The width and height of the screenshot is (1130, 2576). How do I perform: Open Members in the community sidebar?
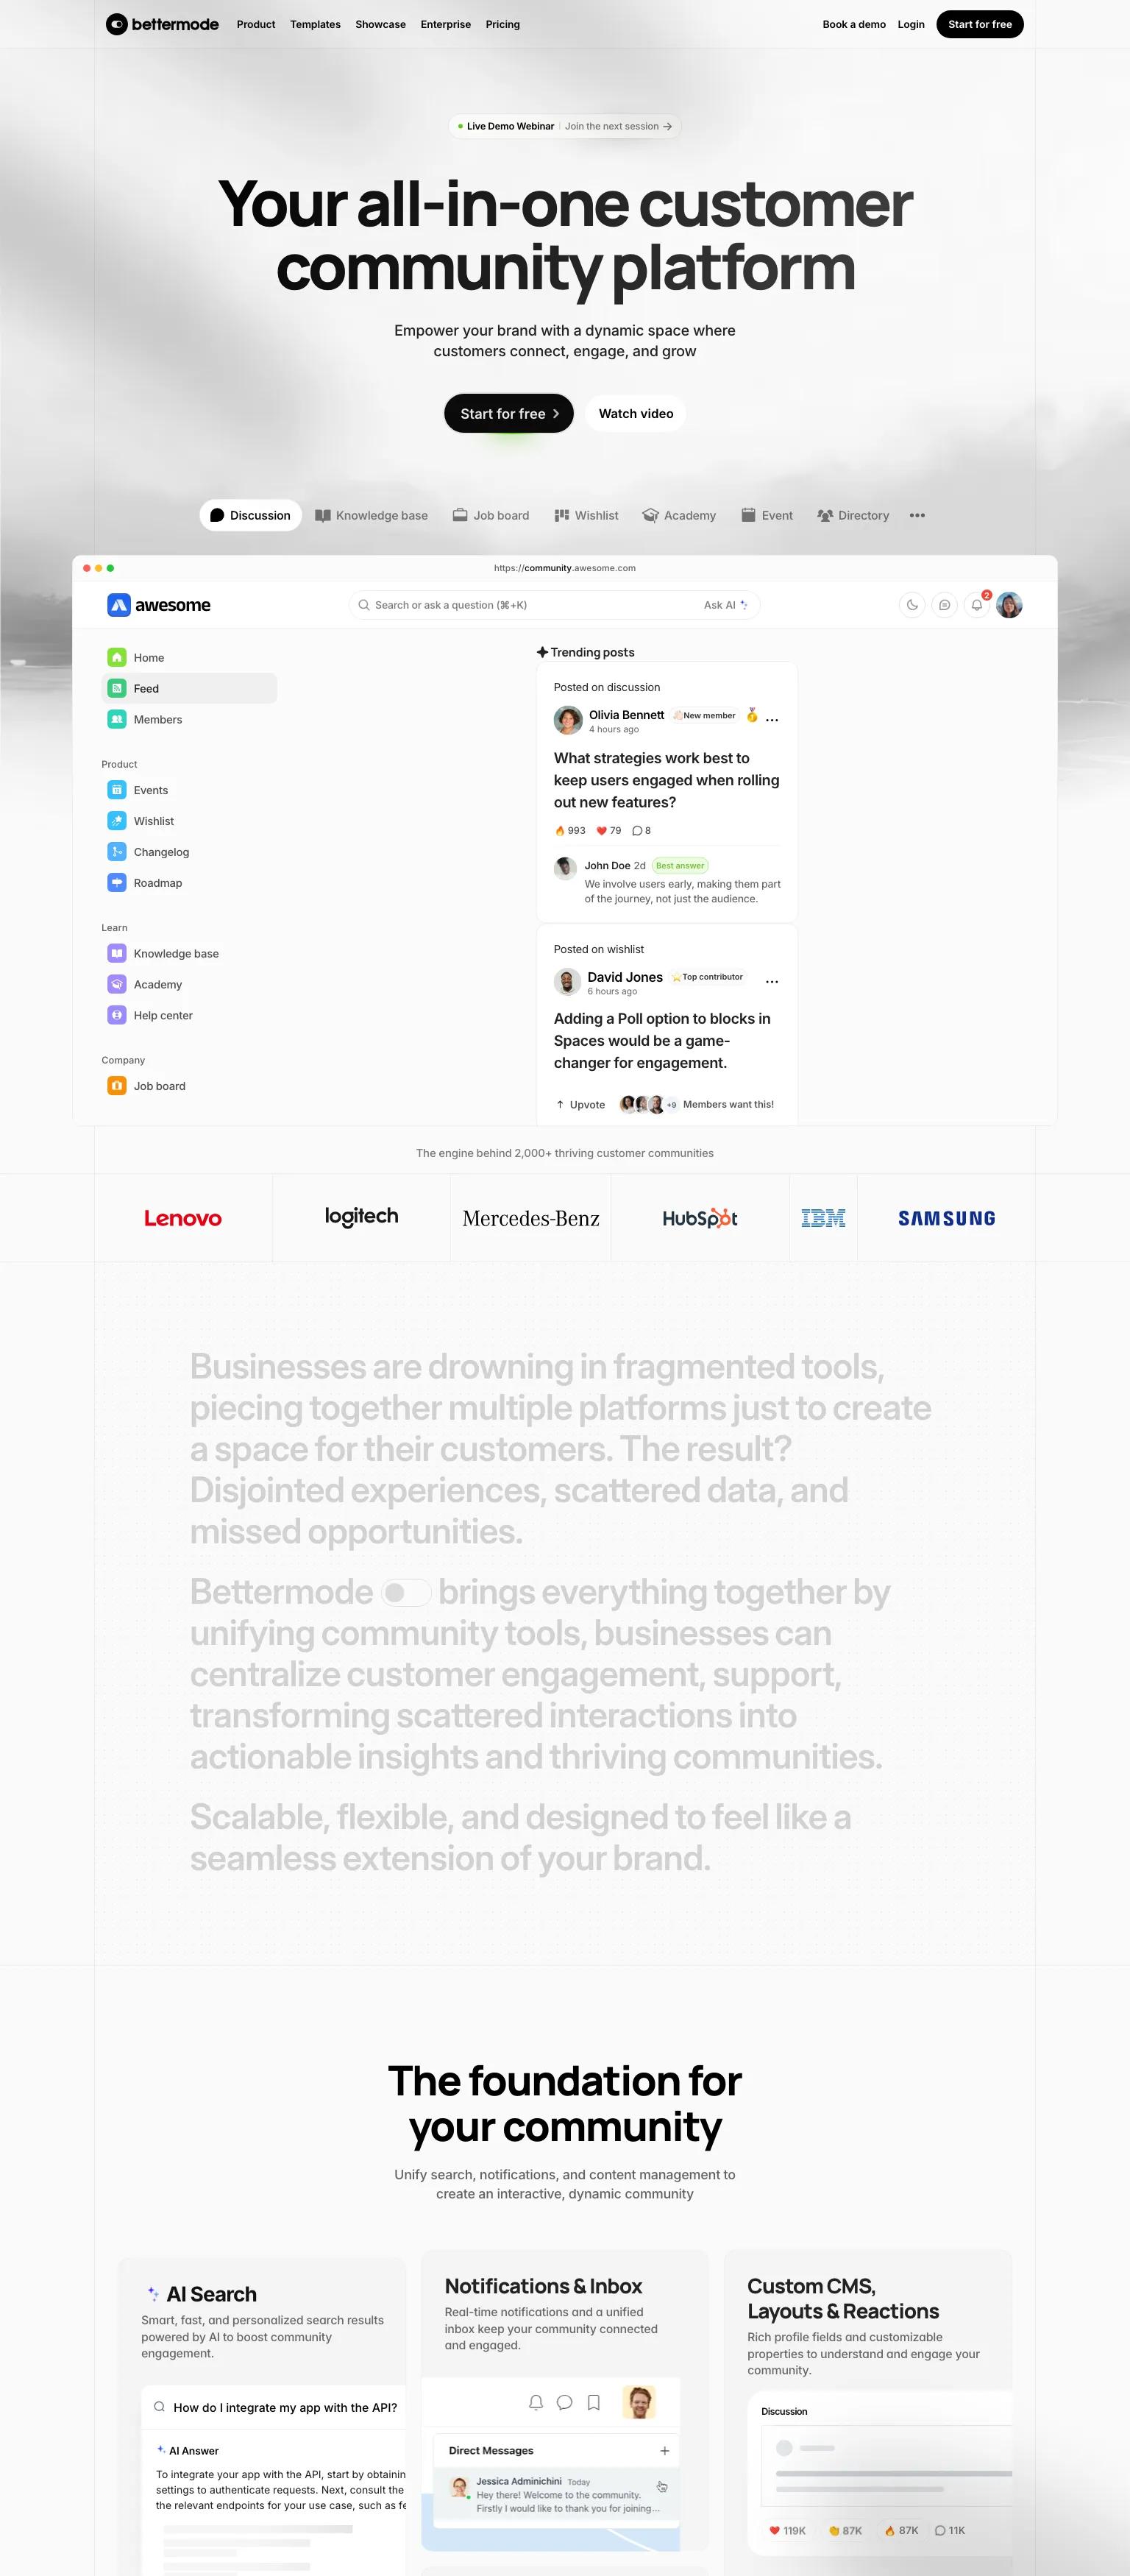click(x=157, y=719)
